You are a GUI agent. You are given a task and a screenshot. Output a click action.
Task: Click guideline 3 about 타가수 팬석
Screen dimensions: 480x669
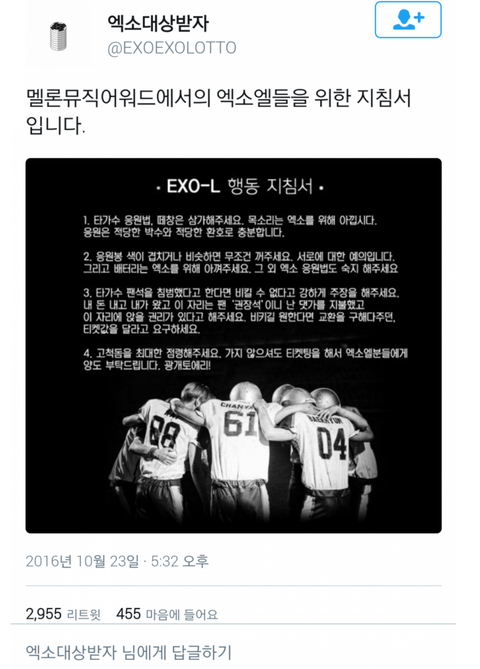coord(241,311)
